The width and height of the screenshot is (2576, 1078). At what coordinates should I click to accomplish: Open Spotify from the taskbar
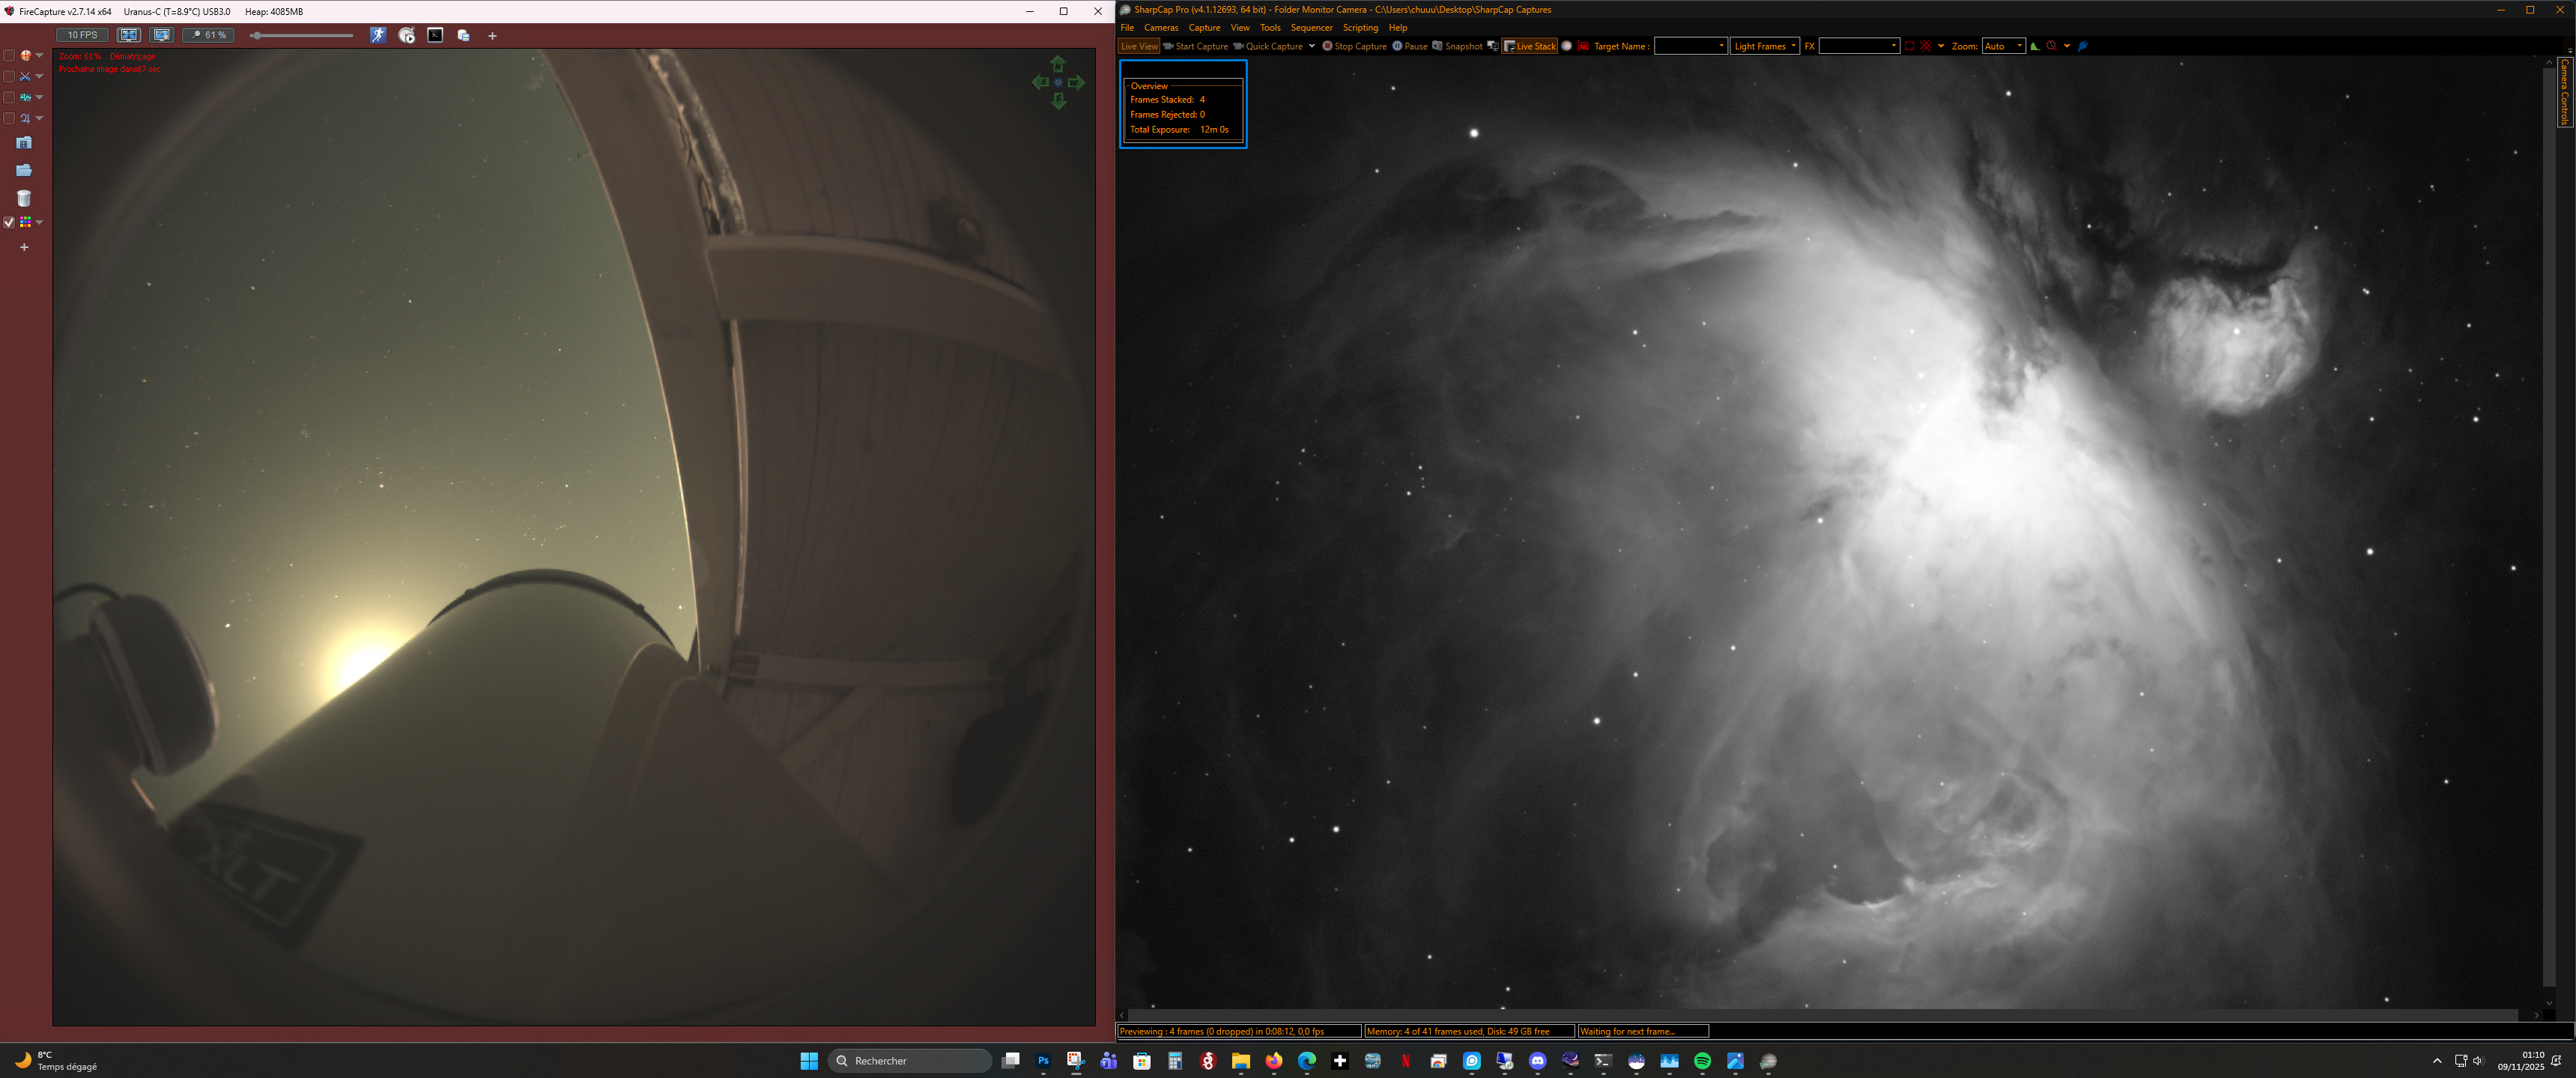[x=1702, y=1061]
